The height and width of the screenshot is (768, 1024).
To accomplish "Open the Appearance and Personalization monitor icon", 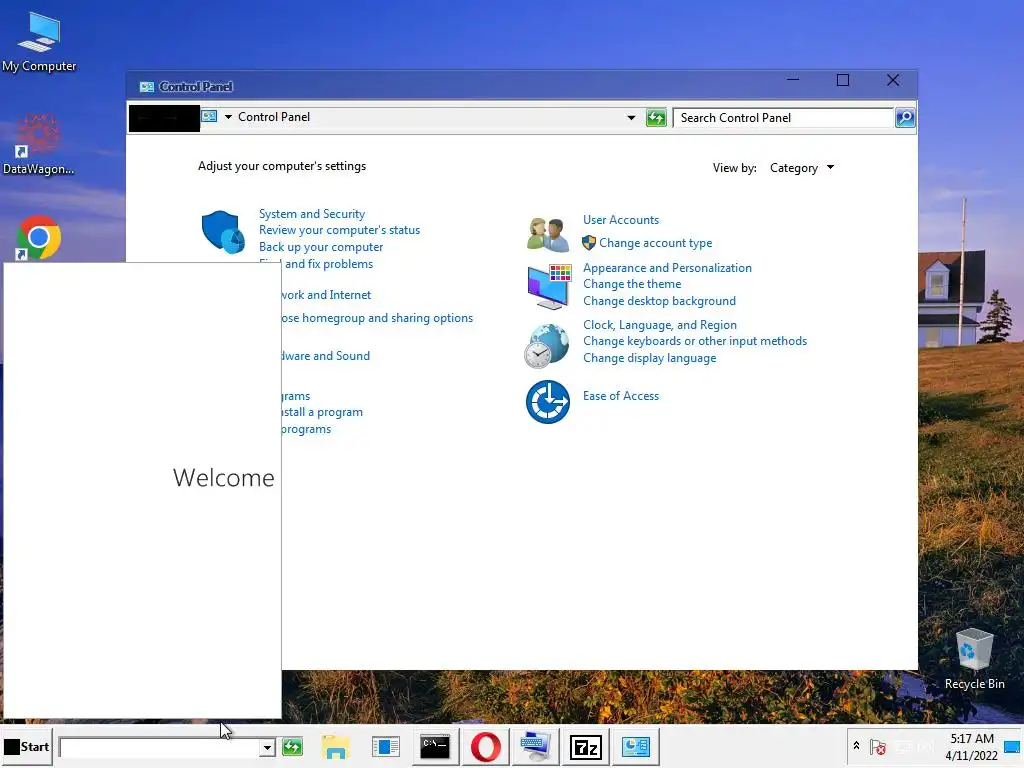I will [549, 286].
